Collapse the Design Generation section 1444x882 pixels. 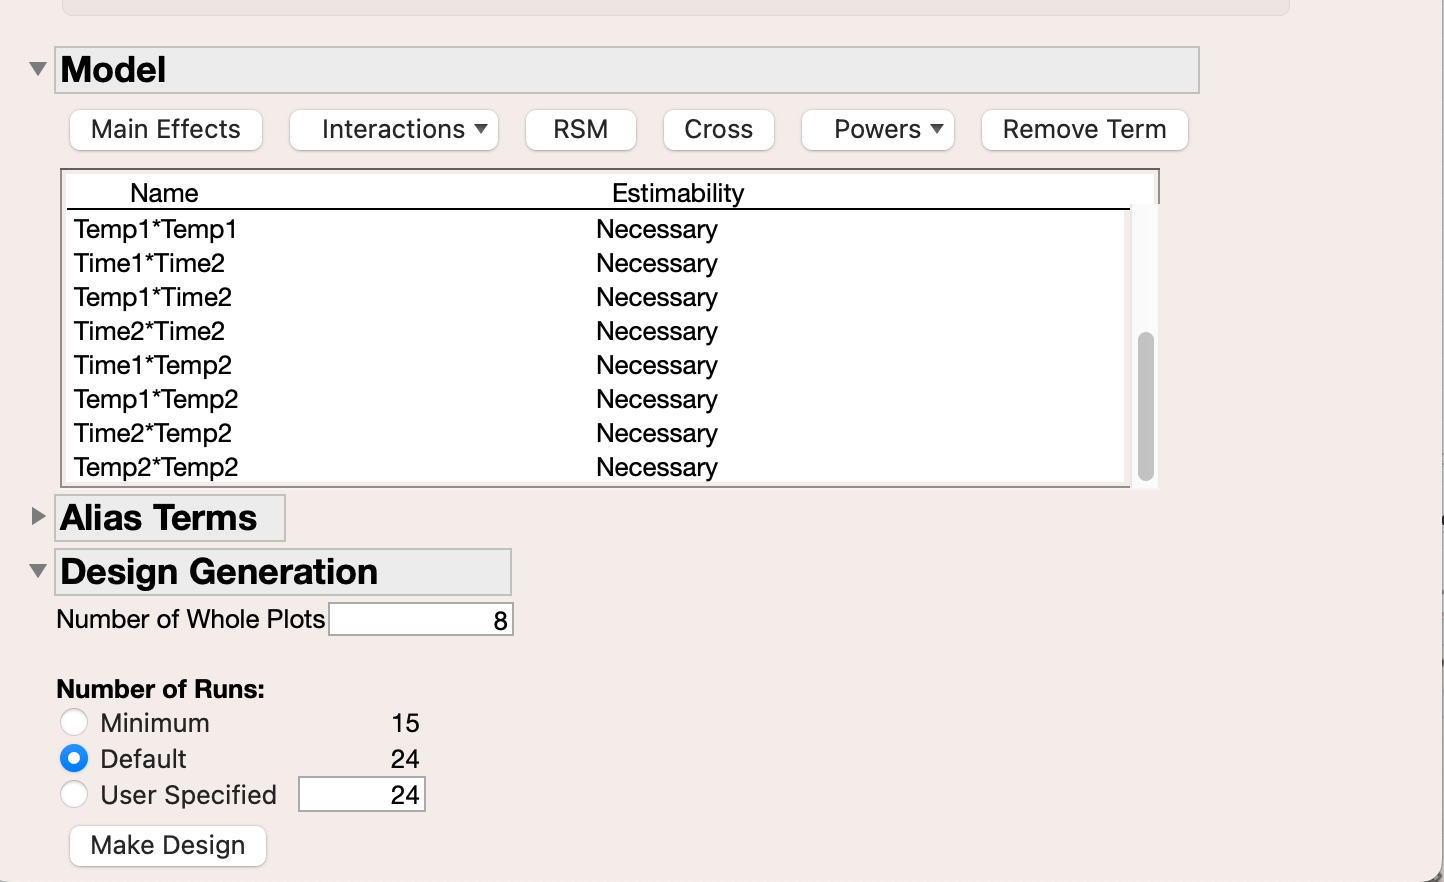(x=37, y=570)
